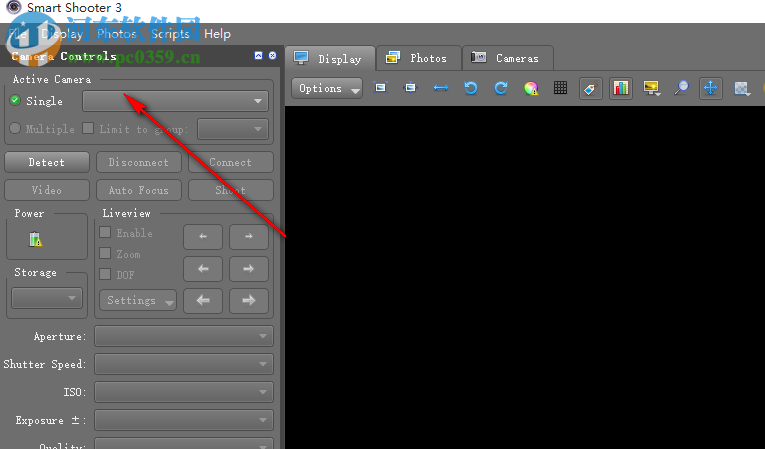Click the fit image to window icon
765x449 pixels.
(381, 88)
